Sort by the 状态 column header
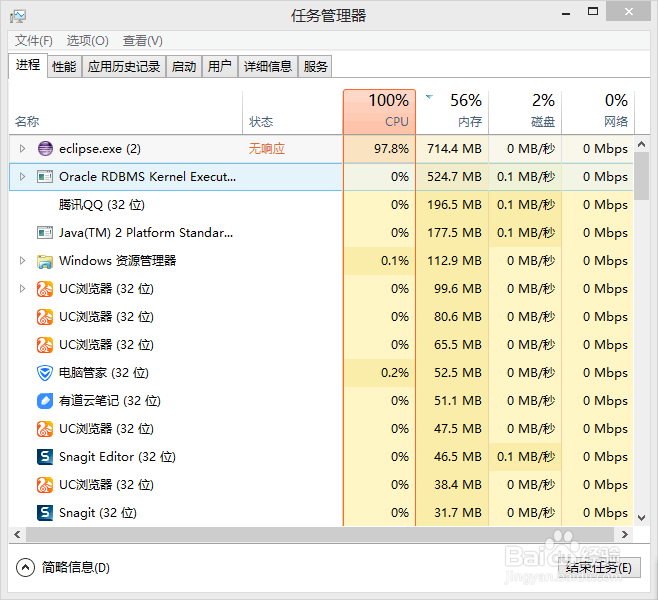The height and width of the screenshot is (600, 658). 293,112
